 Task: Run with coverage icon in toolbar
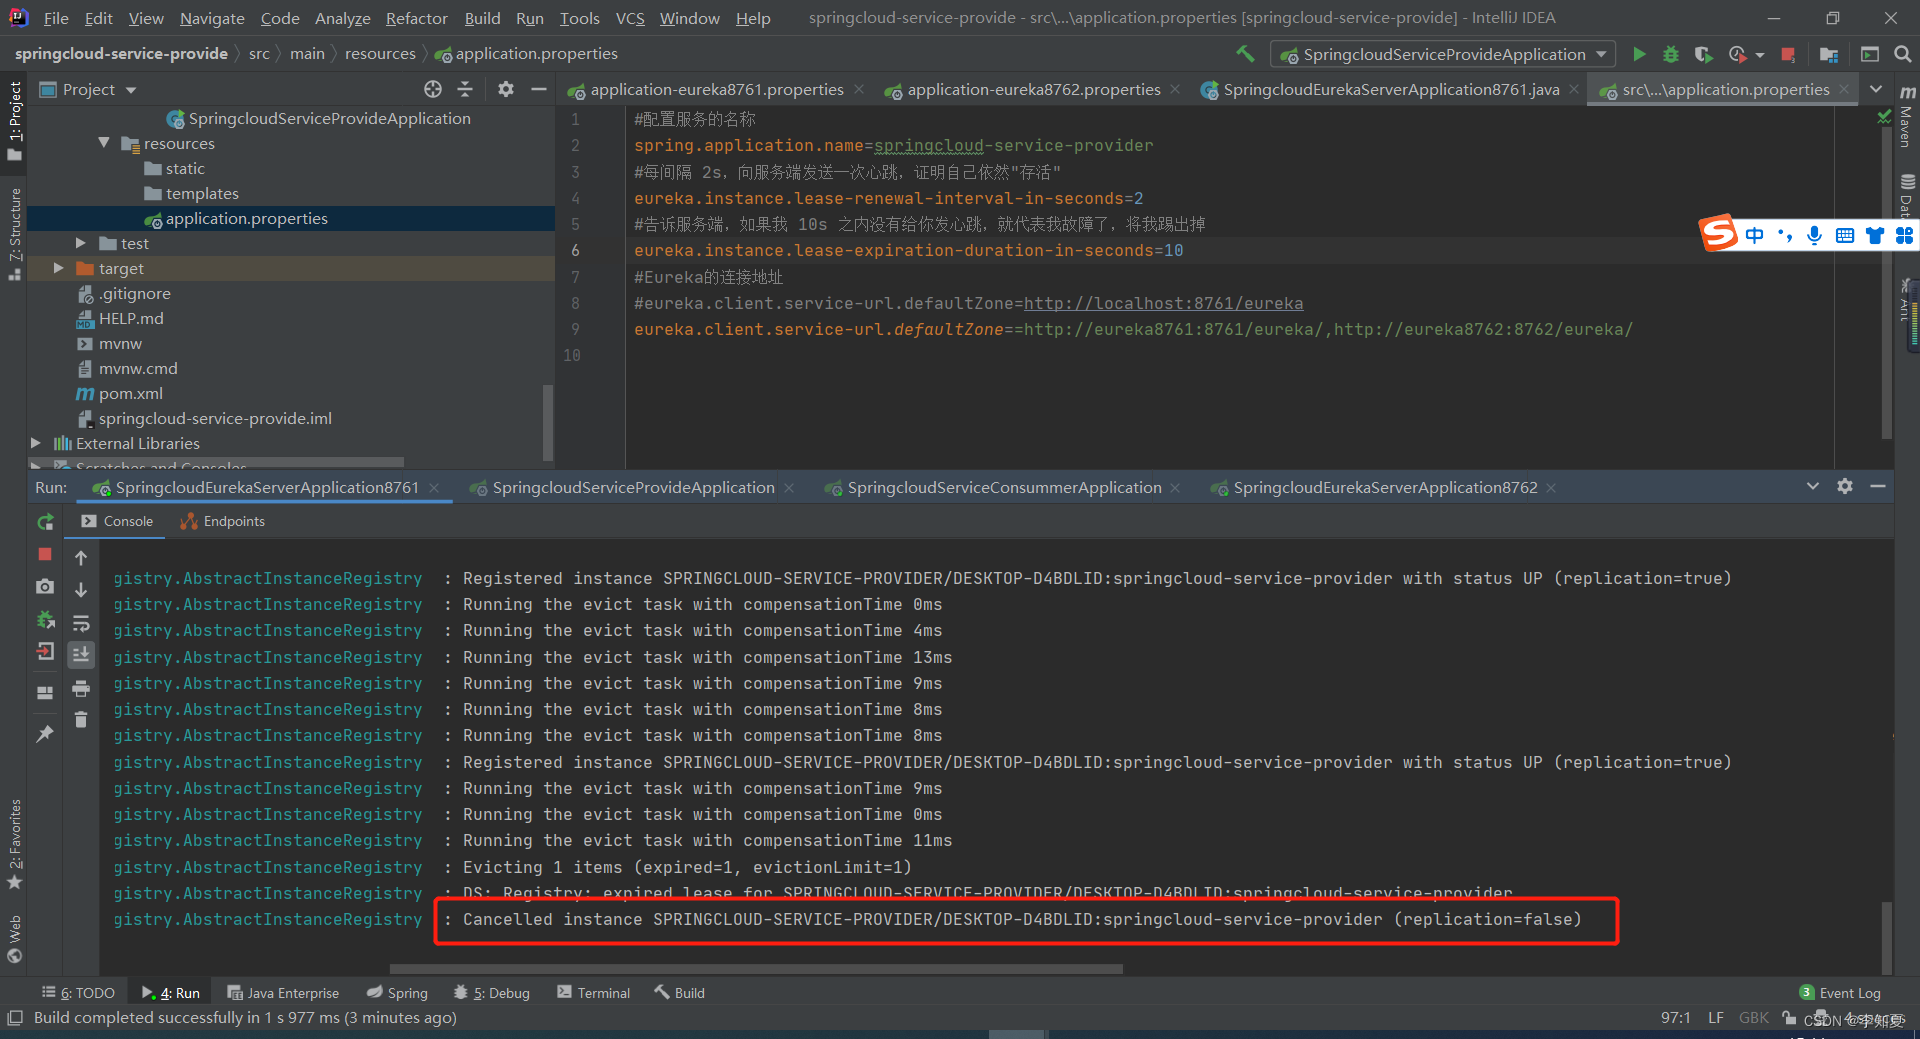1704,54
